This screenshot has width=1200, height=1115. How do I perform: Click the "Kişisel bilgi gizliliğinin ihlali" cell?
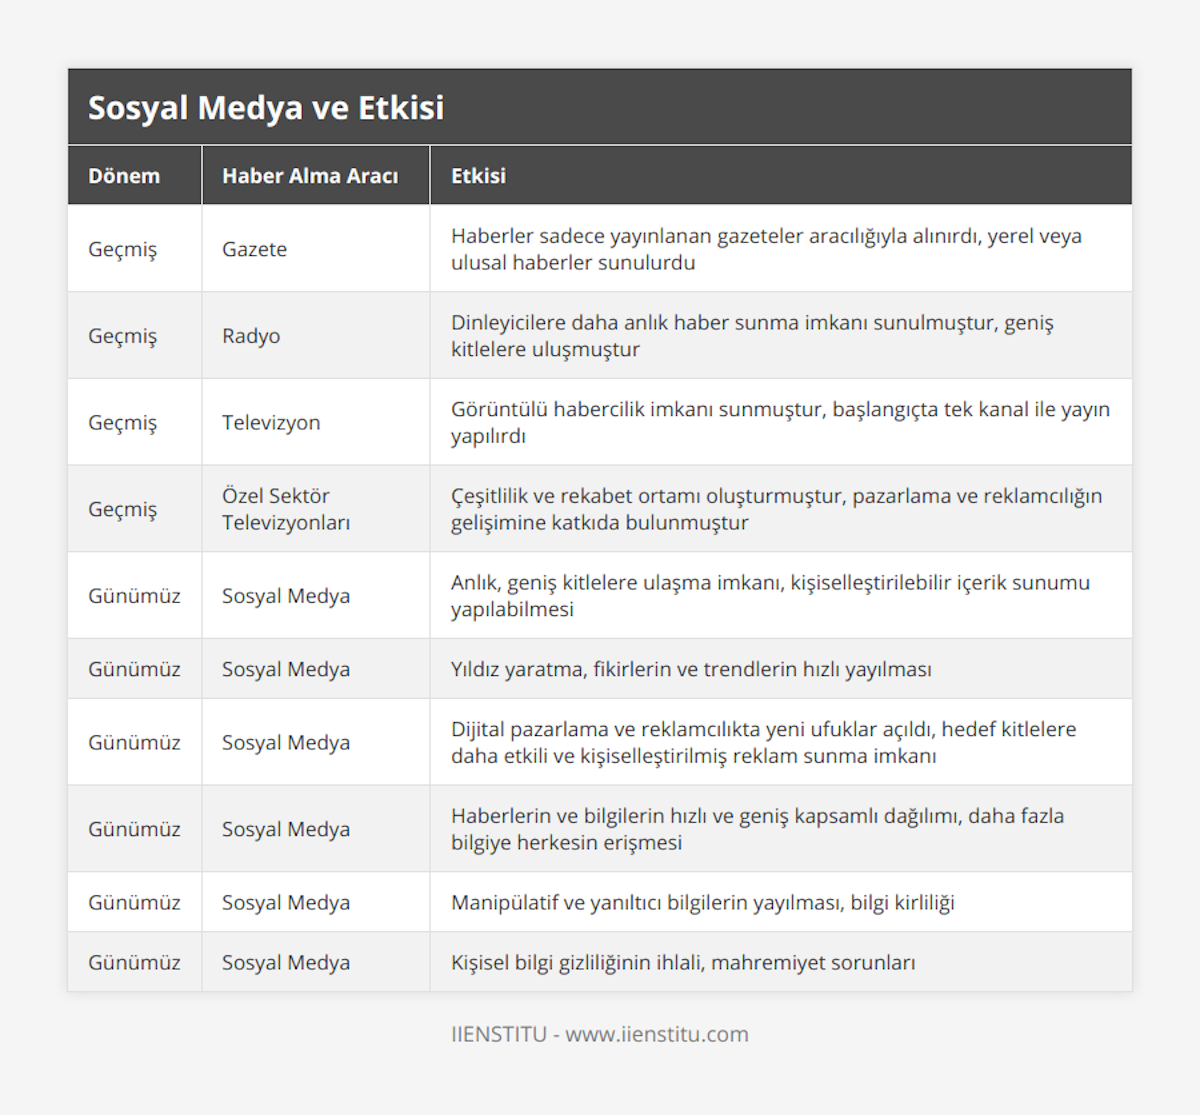pyautogui.click(x=683, y=962)
